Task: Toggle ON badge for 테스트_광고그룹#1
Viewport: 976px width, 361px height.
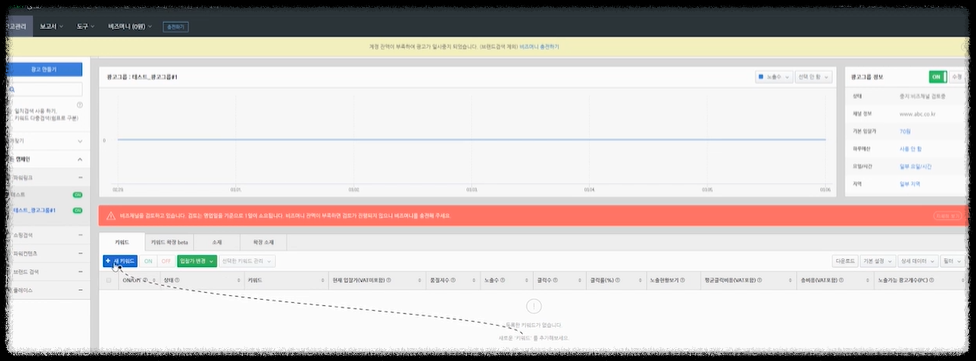Action: pyautogui.click(x=78, y=210)
